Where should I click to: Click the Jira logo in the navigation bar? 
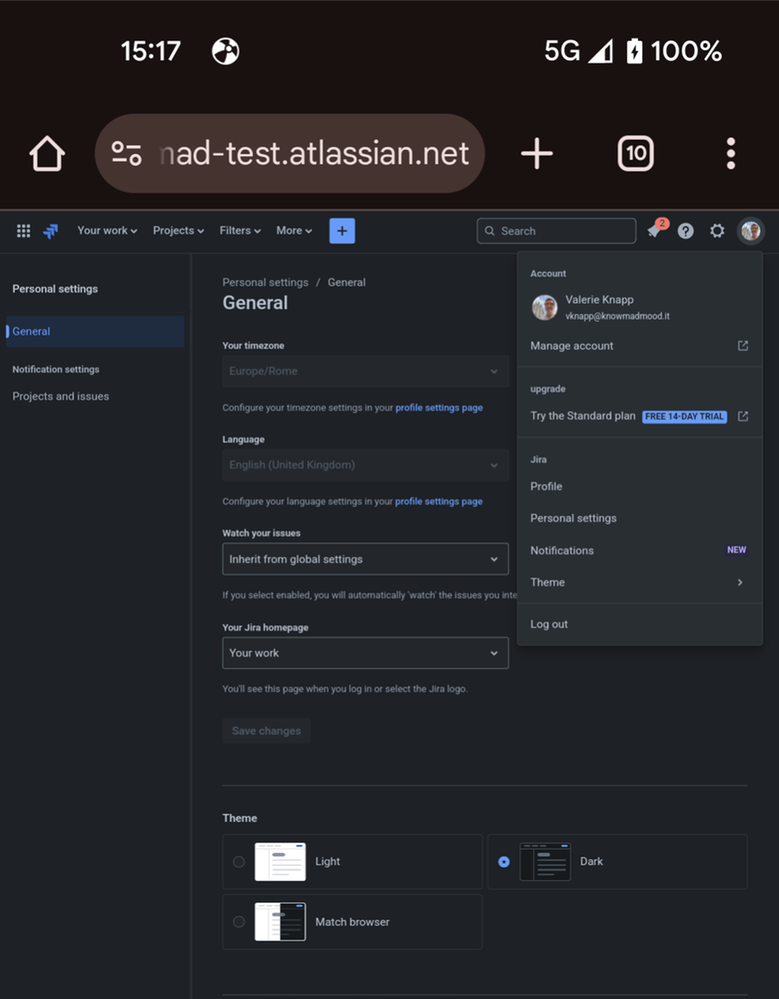point(50,231)
